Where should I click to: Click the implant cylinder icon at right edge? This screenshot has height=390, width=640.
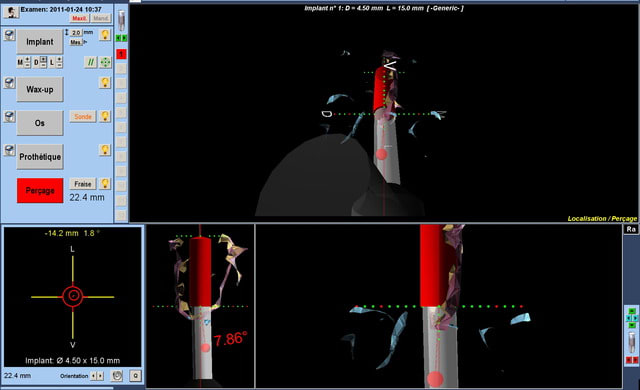tap(632, 342)
